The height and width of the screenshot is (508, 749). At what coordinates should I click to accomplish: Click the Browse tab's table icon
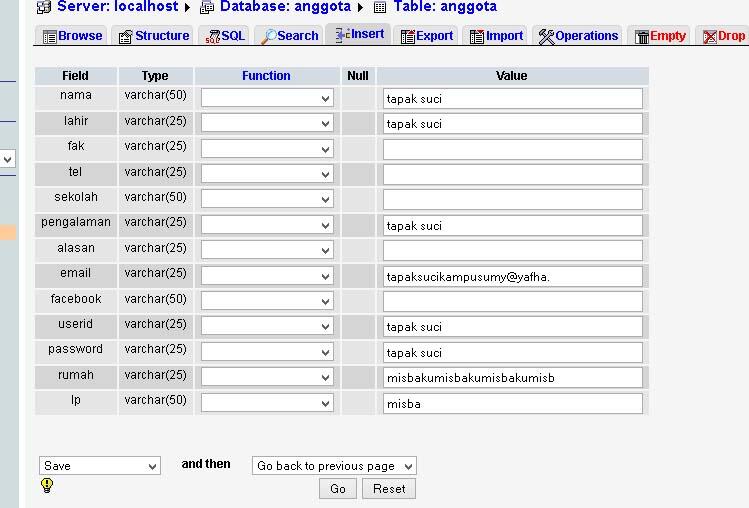coord(49,37)
